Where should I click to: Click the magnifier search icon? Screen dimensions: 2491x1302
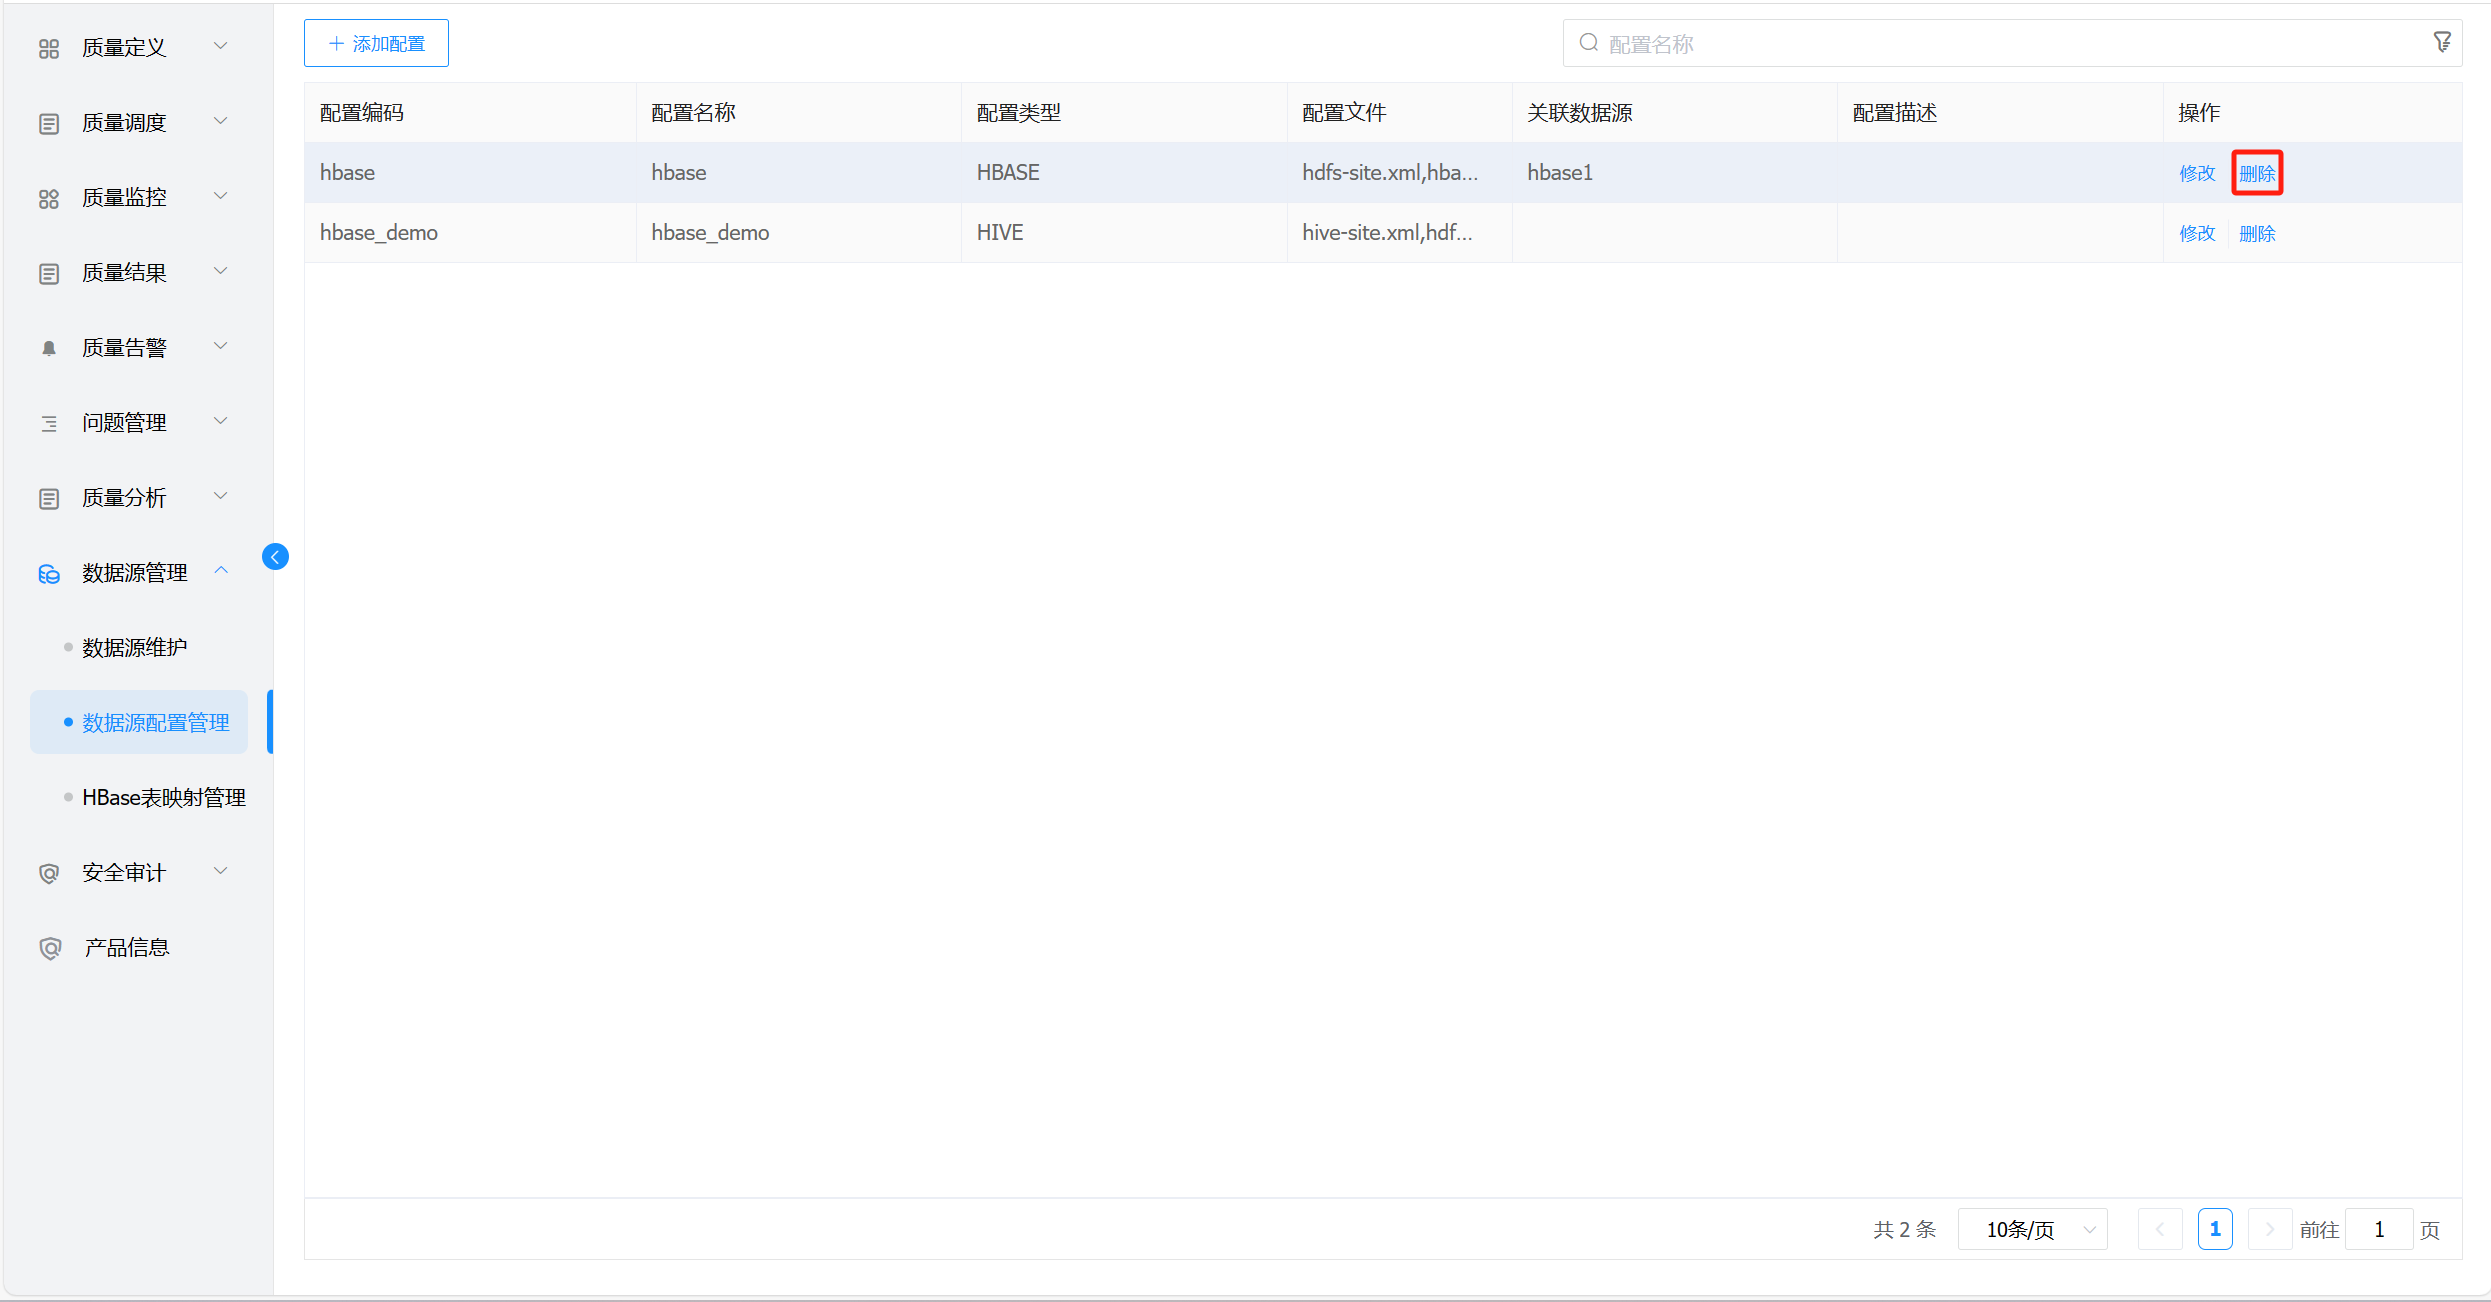tap(1588, 43)
